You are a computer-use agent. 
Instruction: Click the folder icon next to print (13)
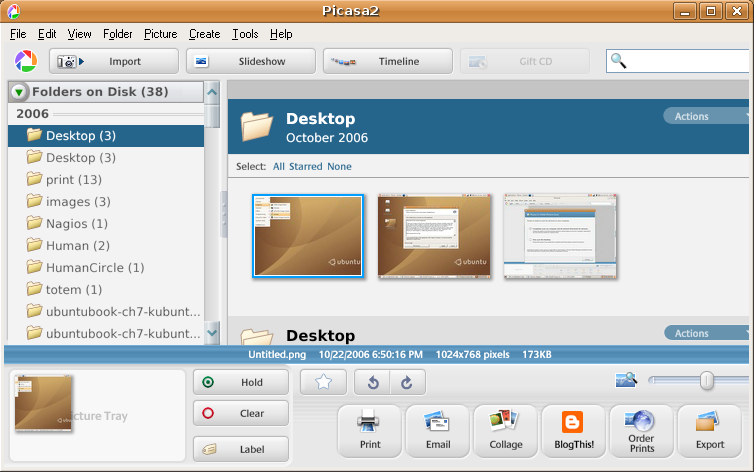[x=34, y=179]
